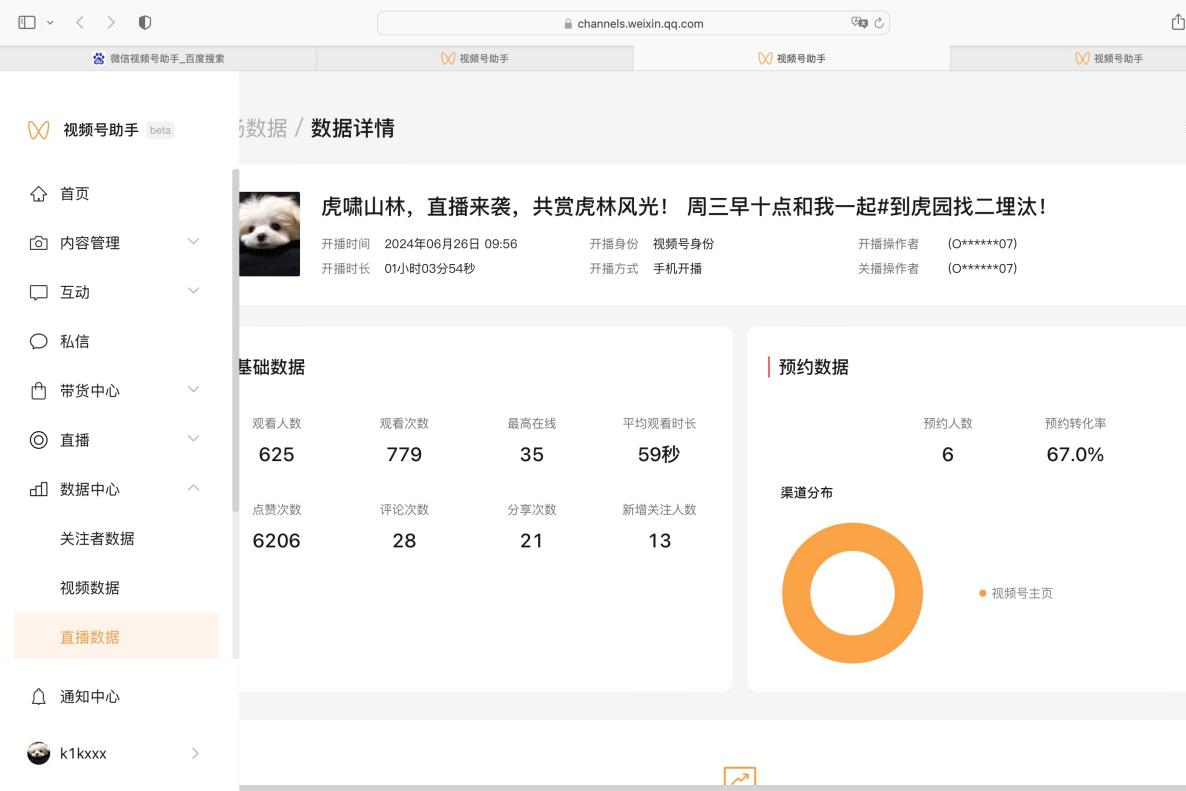The image size is (1186, 791).
Task: Expand the 带货中心 submenu chevron
Action: 194,390
